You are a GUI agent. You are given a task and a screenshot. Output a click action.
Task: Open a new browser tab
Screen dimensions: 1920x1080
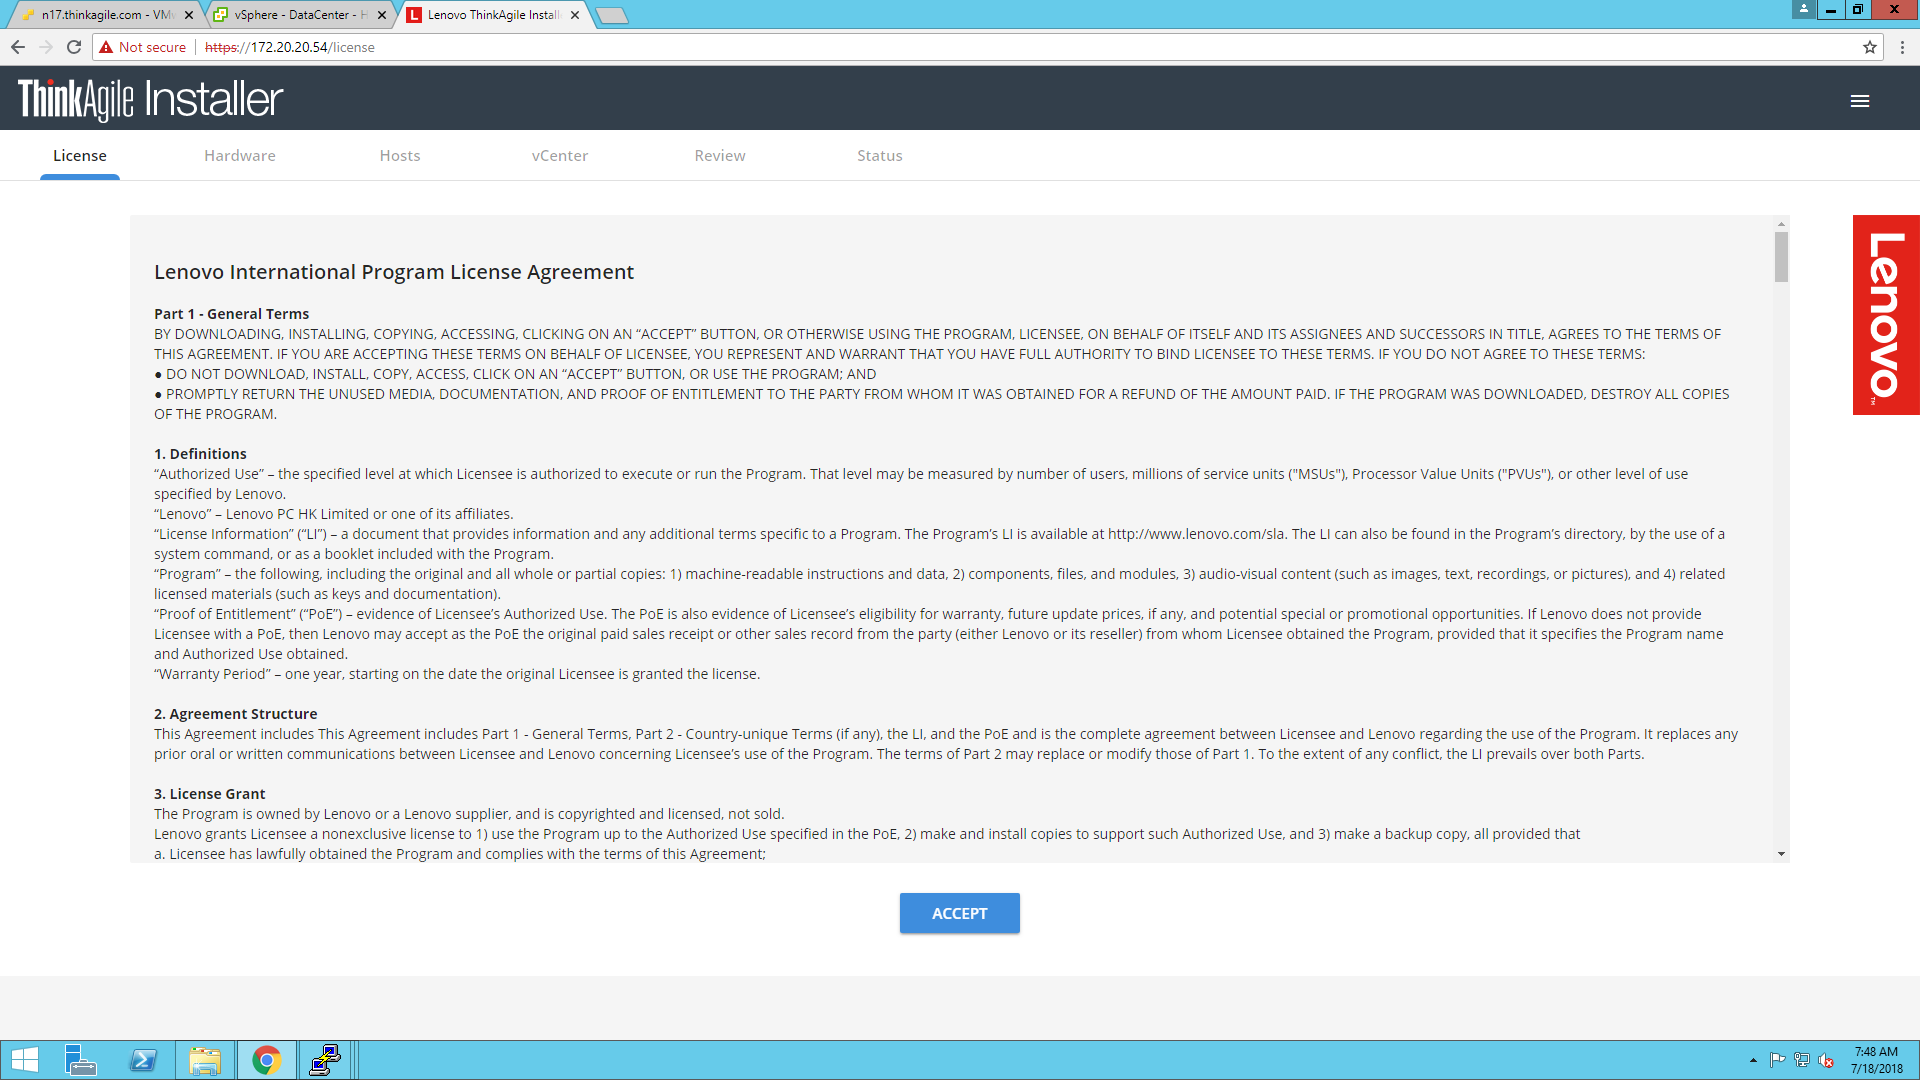point(611,15)
